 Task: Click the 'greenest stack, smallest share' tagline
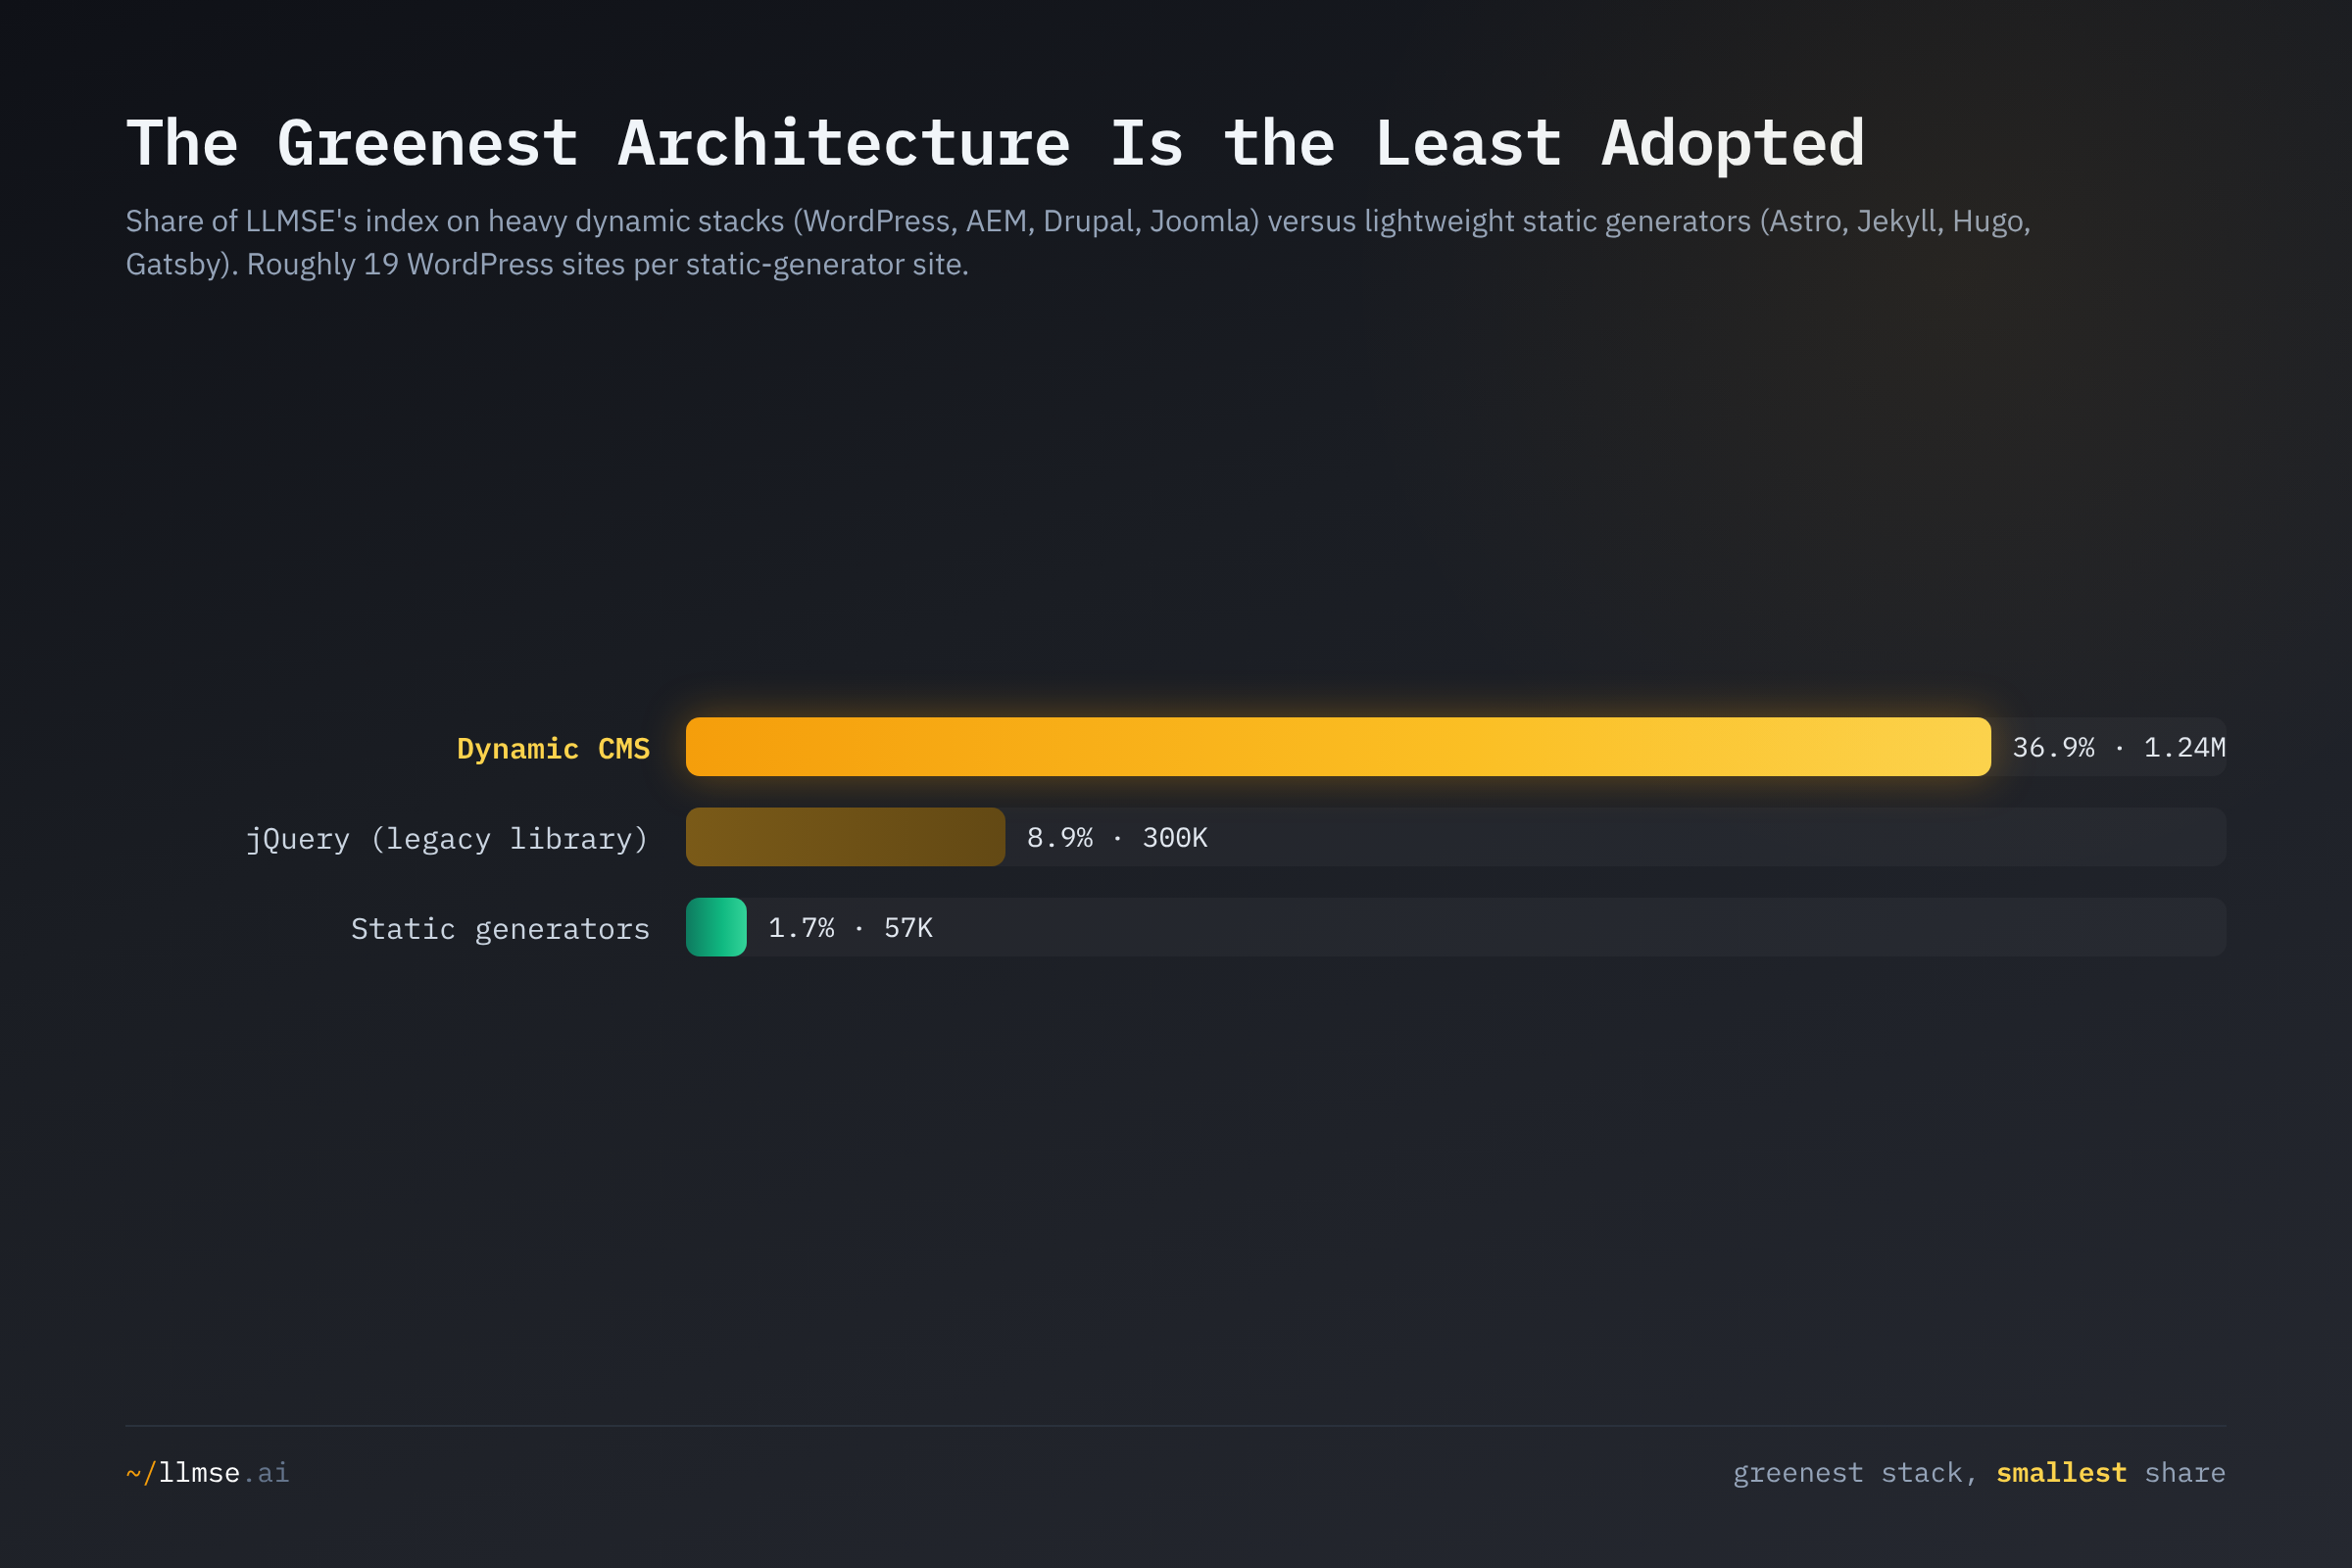(x=1979, y=1472)
